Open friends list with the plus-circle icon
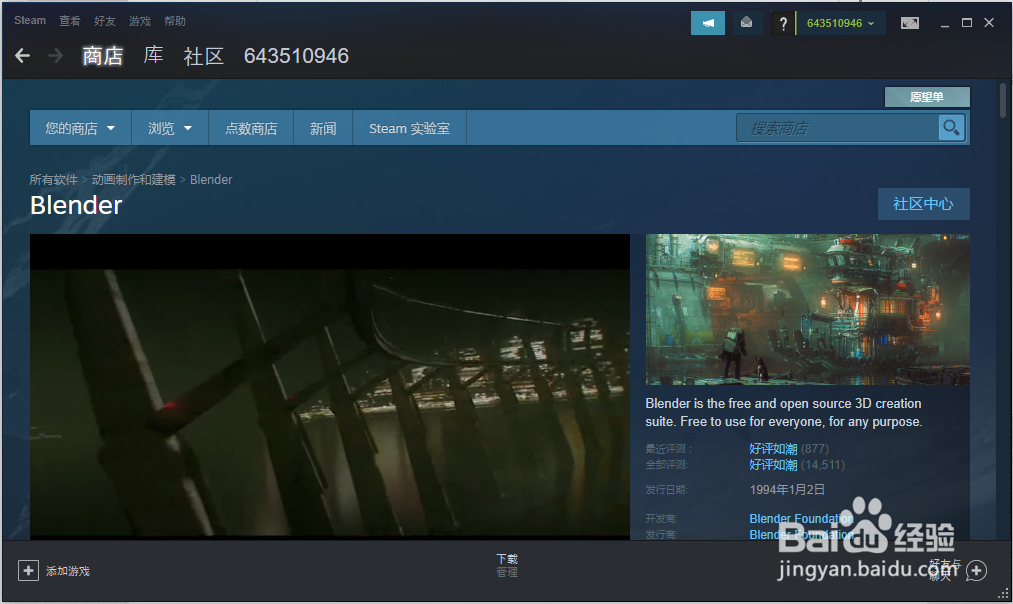The width and height of the screenshot is (1013, 604). [976, 570]
